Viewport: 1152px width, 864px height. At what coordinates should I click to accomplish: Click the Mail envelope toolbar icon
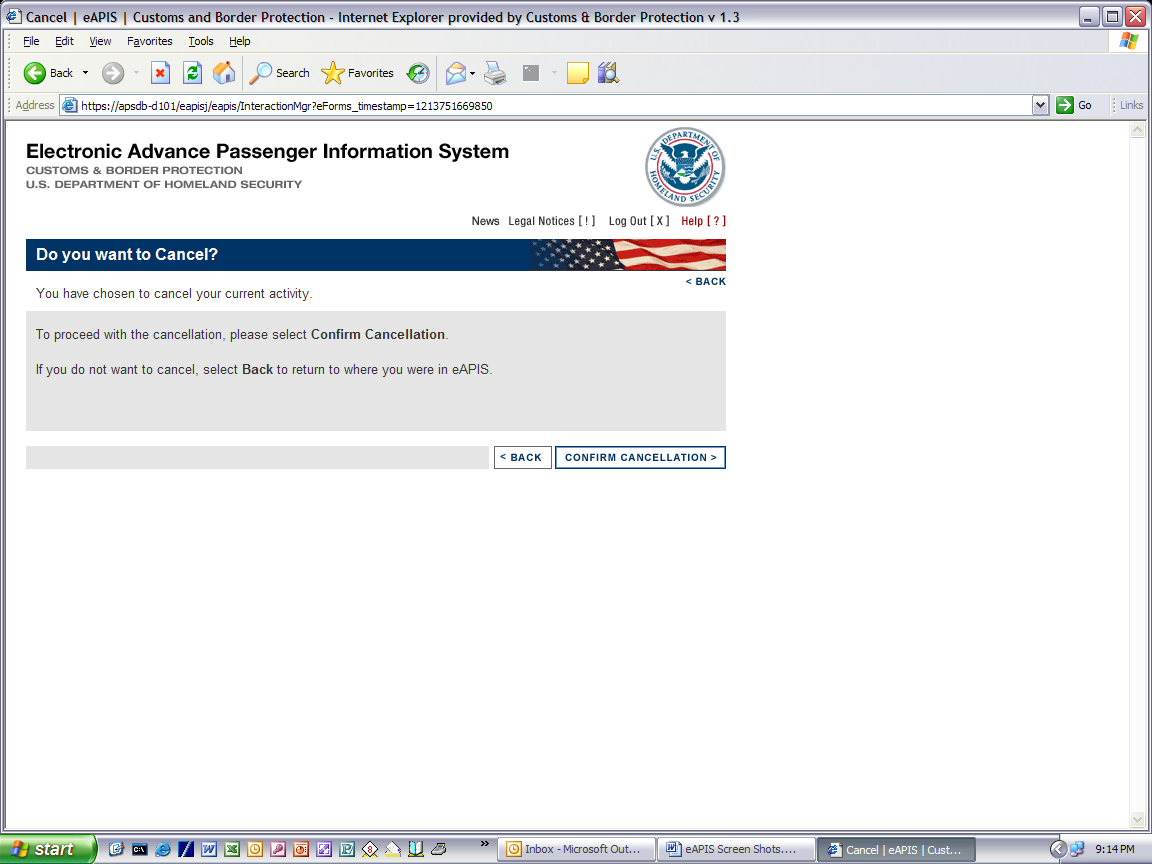tap(456, 73)
